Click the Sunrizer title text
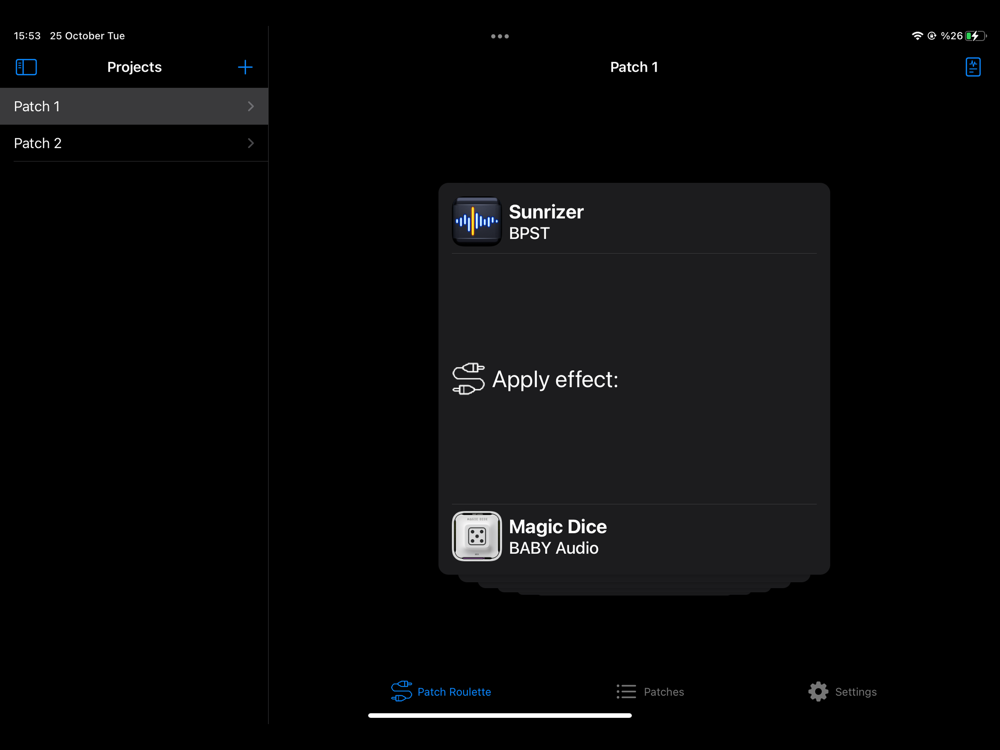Image resolution: width=1000 pixels, height=750 pixels. coord(546,212)
